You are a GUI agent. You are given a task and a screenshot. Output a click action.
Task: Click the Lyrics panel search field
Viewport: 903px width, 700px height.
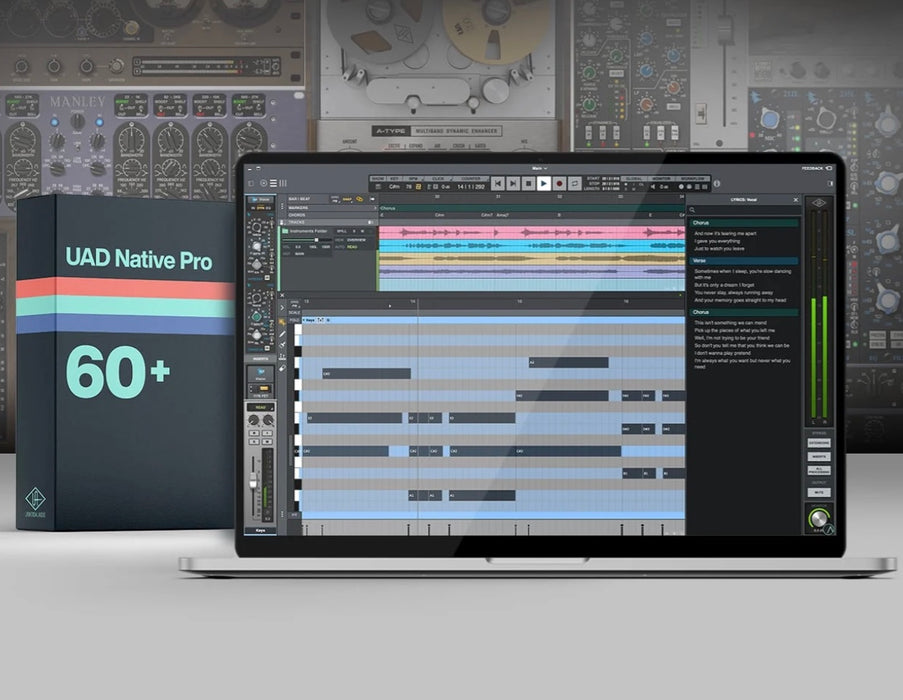744,210
